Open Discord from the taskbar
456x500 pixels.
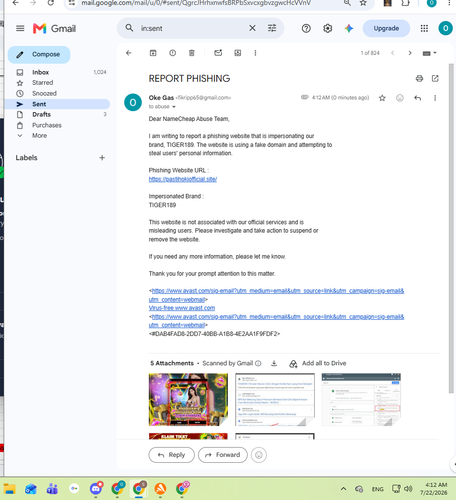point(96,489)
